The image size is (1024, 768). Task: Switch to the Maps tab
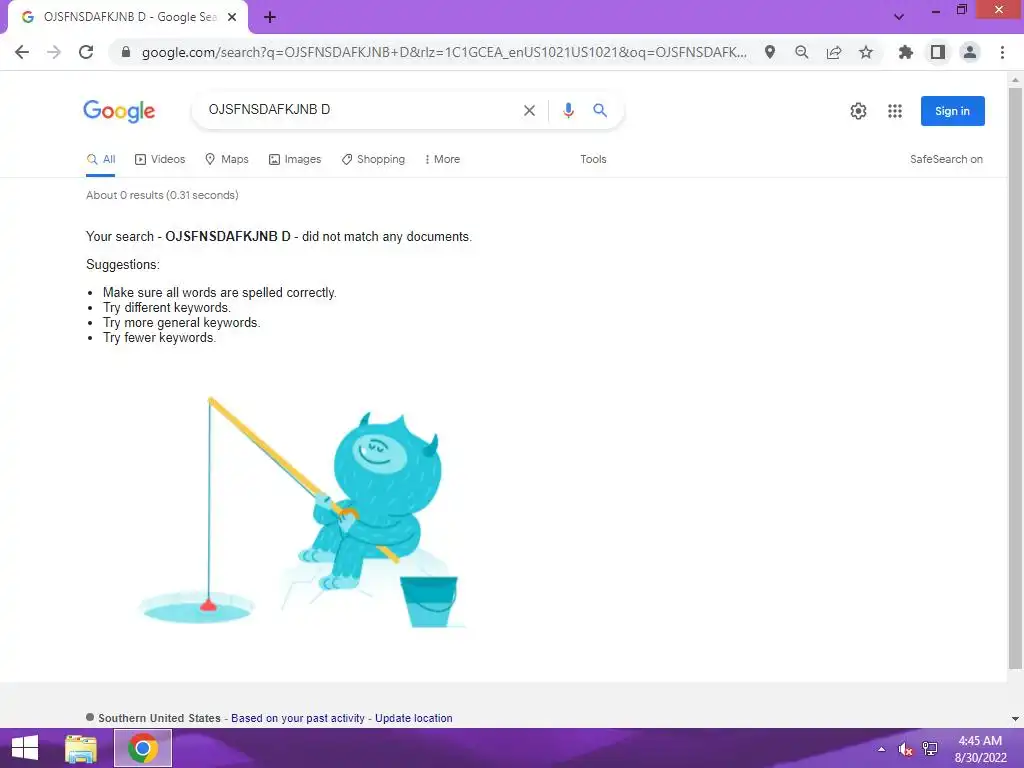click(x=227, y=159)
